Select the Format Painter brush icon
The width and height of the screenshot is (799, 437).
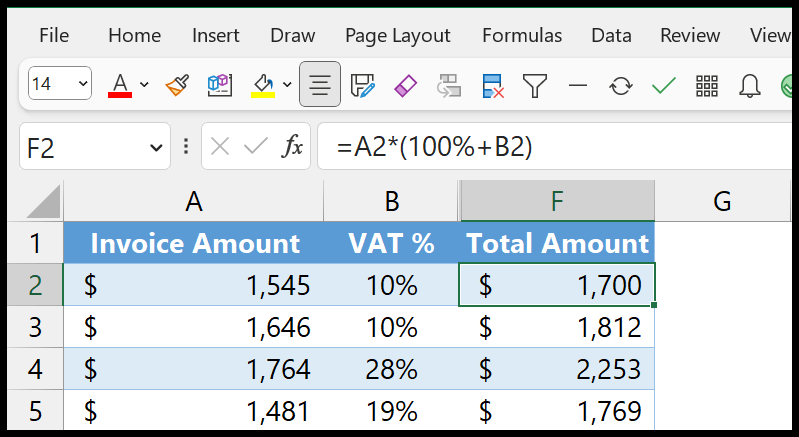point(177,85)
